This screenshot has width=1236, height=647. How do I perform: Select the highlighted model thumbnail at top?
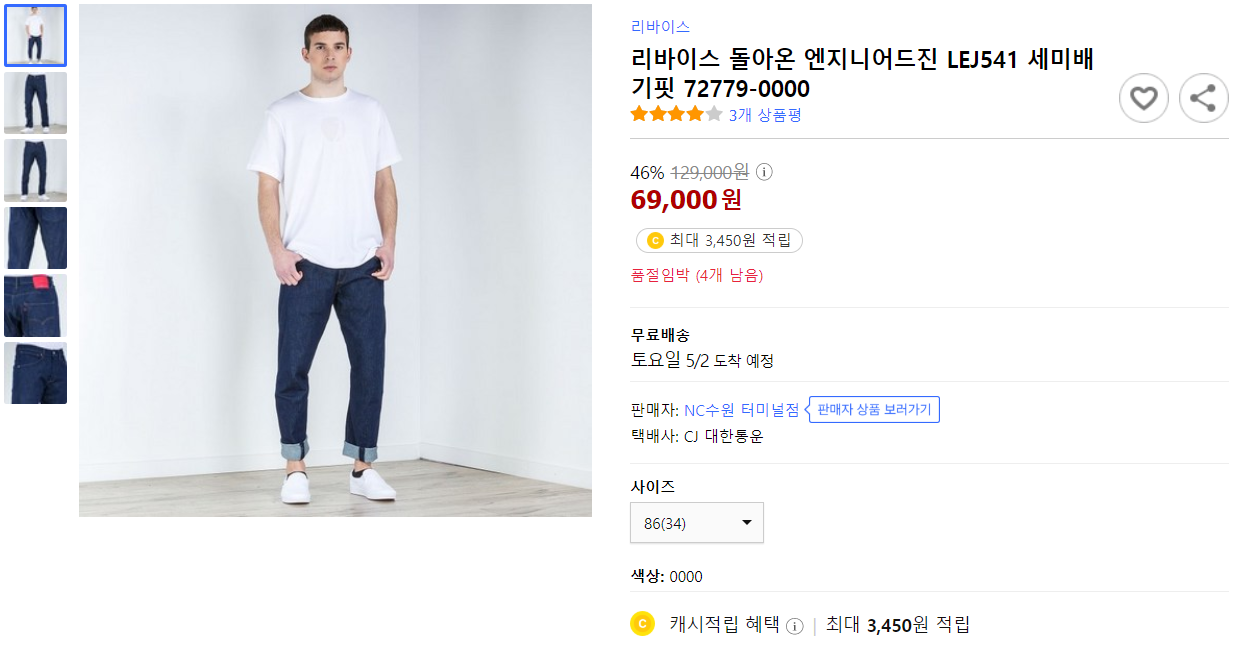pyautogui.click(x=36, y=35)
